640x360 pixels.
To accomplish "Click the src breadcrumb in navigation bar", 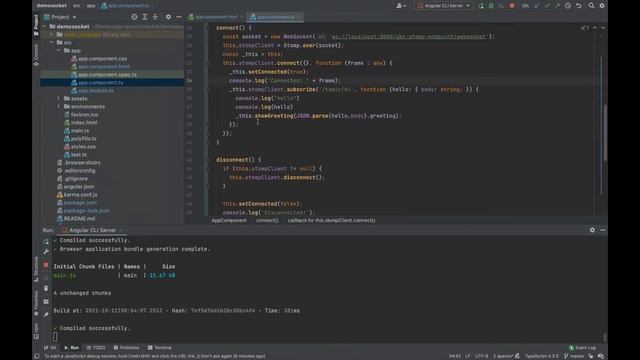I will (x=76, y=6).
